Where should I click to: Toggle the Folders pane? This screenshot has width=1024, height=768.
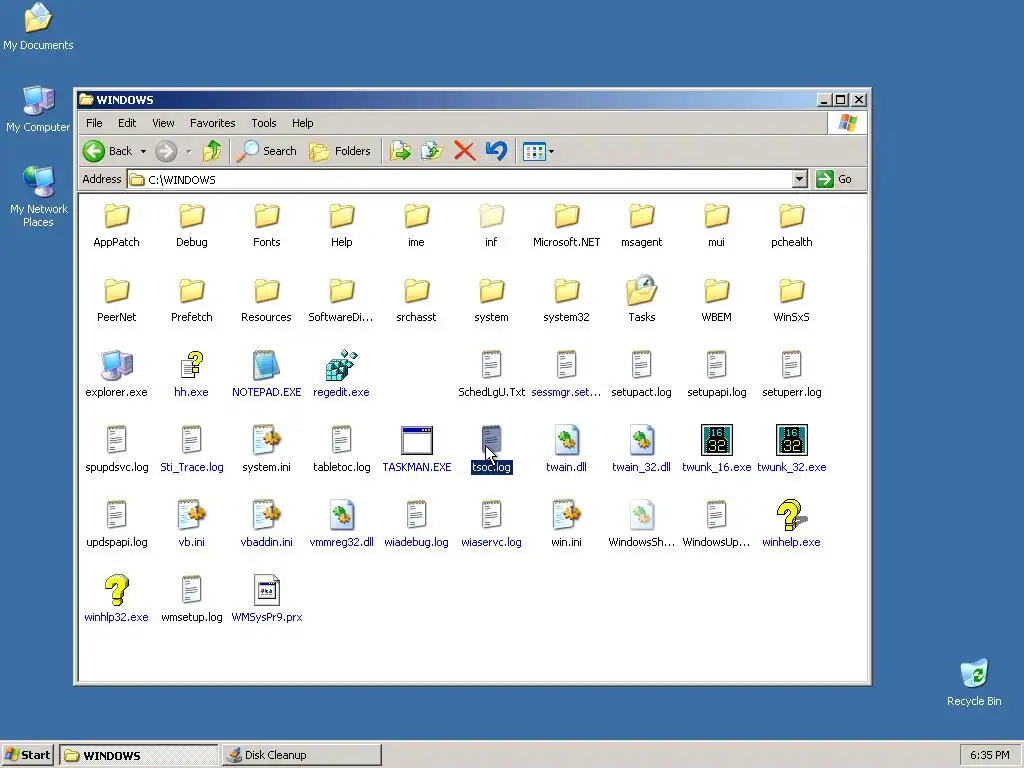(x=340, y=152)
